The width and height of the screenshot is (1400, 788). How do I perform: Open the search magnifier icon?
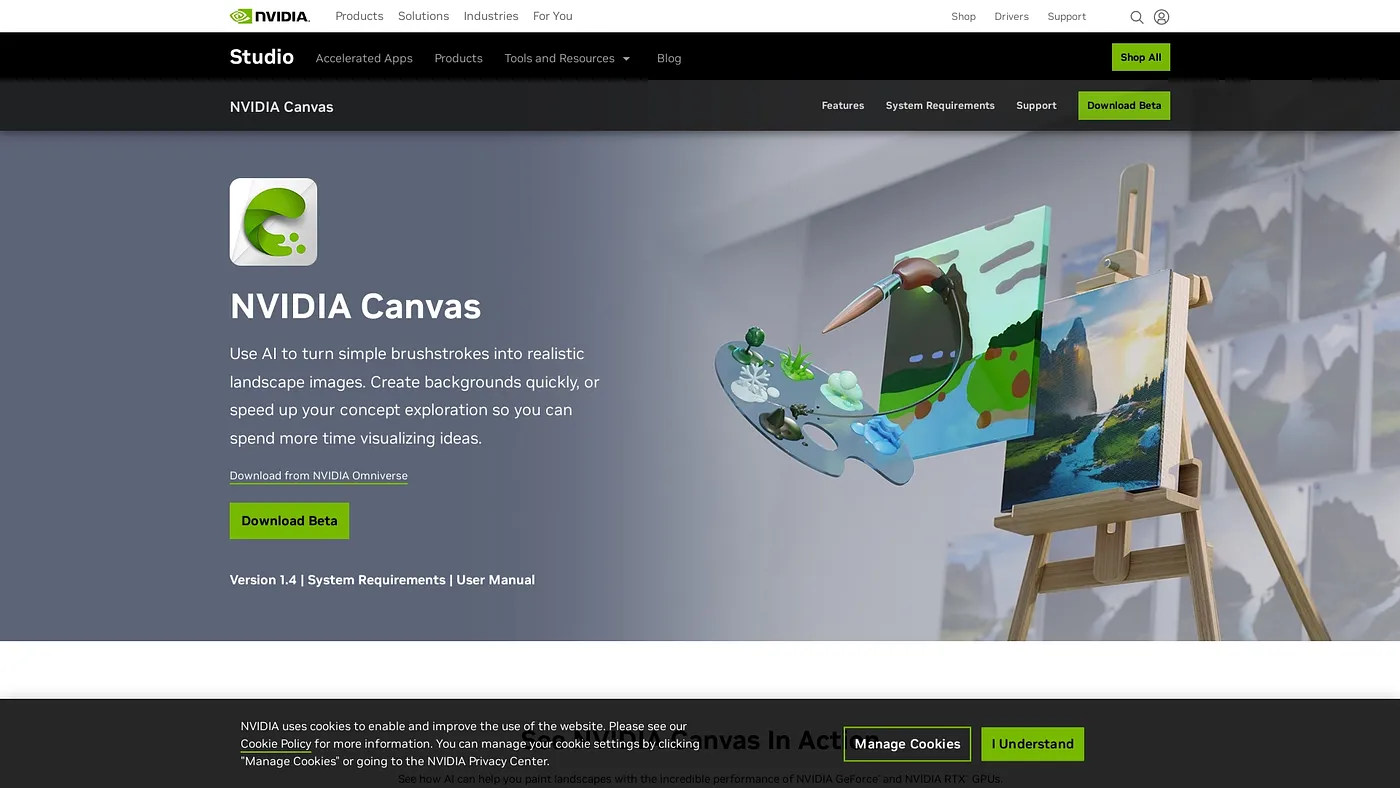tap(1136, 17)
